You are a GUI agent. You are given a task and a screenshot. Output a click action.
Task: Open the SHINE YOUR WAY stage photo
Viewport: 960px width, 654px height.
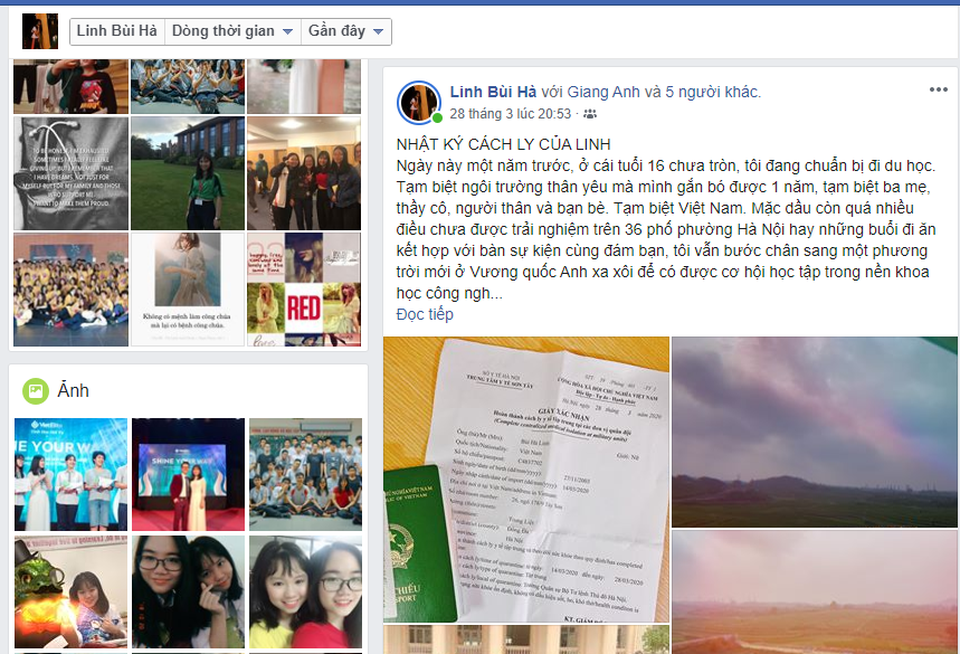coord(189,473)
